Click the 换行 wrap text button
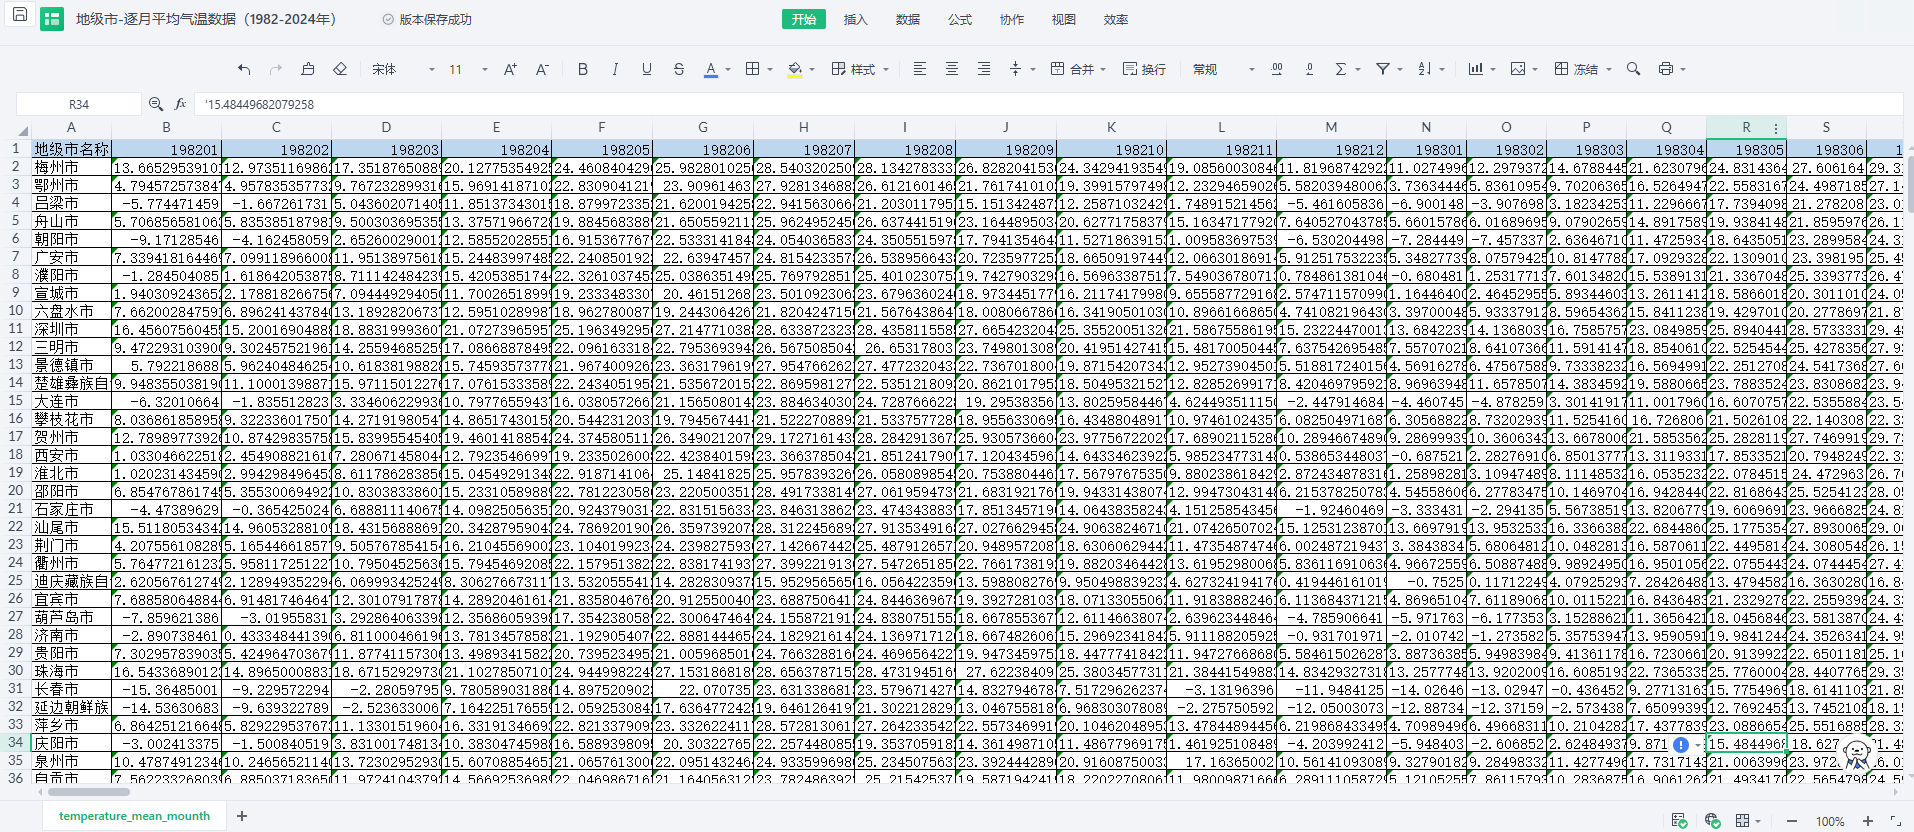Image resolution: width=1914 pixels, height=832 pixels. [1145, 69]
